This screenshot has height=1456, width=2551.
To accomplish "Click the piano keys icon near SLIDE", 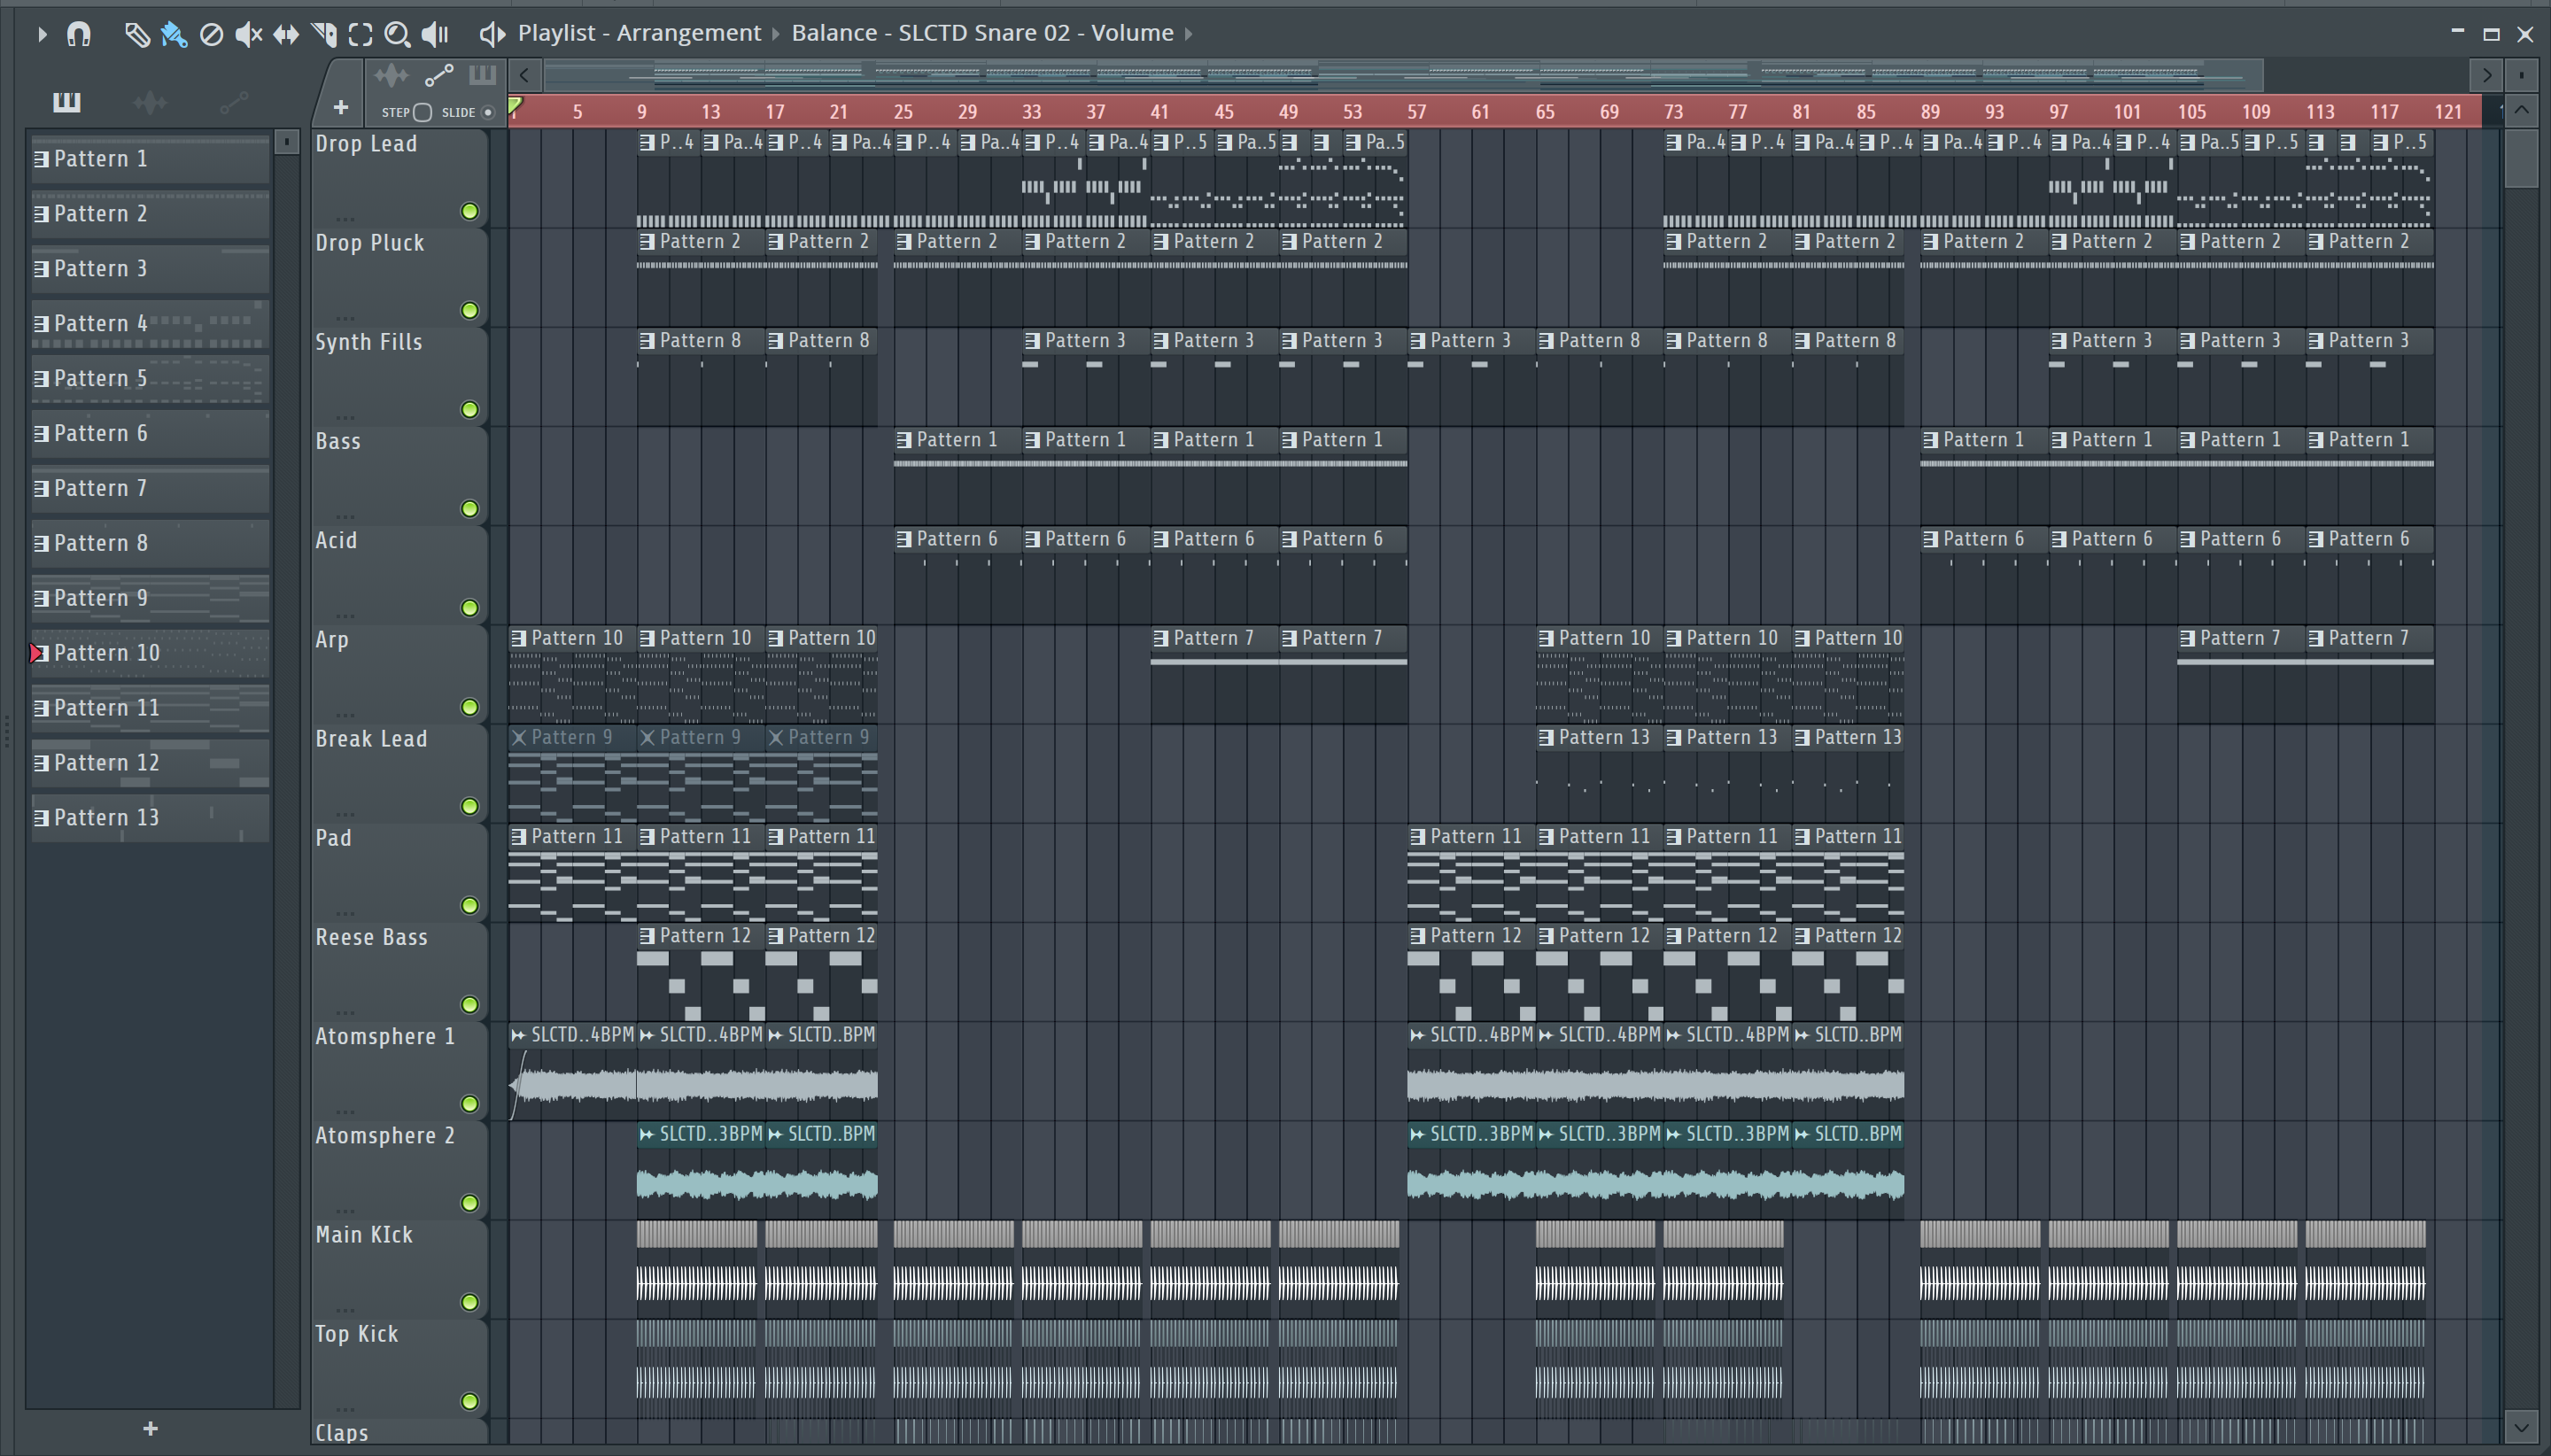I will (x=482, y=75).
